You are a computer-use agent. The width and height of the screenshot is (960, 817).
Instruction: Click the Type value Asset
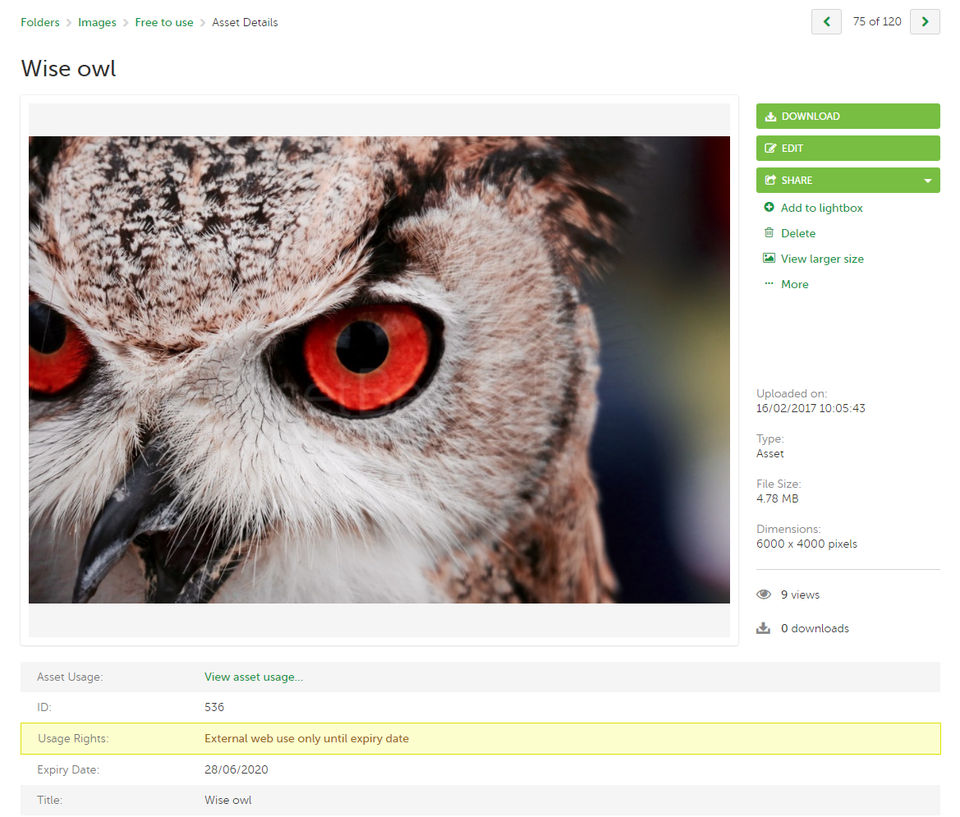770,454
